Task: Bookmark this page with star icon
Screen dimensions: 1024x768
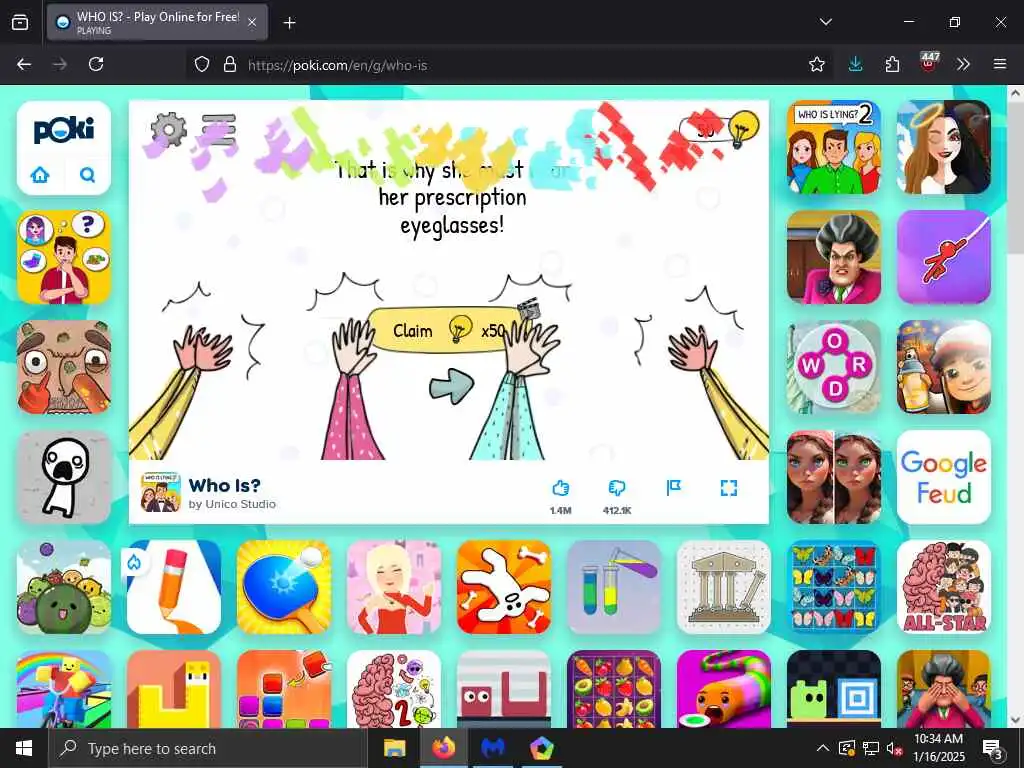Action: pos(816,64)
